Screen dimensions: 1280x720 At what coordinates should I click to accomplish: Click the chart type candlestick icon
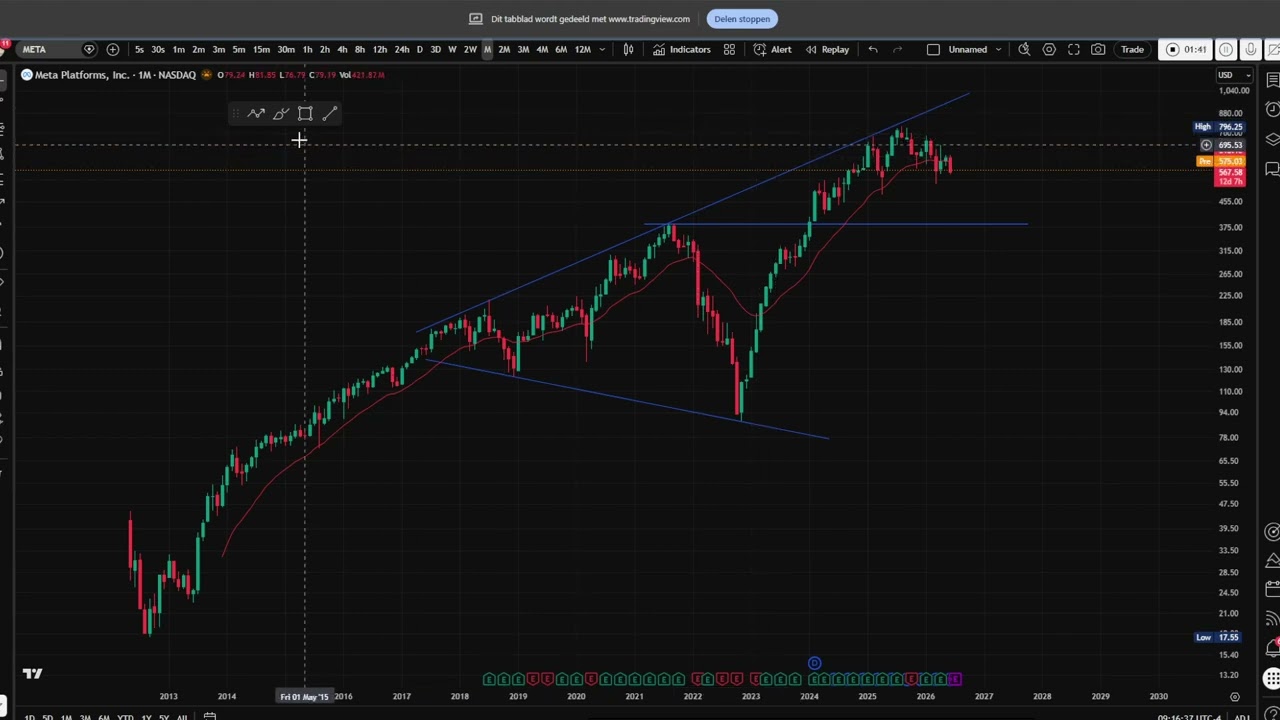coord(628,49)
